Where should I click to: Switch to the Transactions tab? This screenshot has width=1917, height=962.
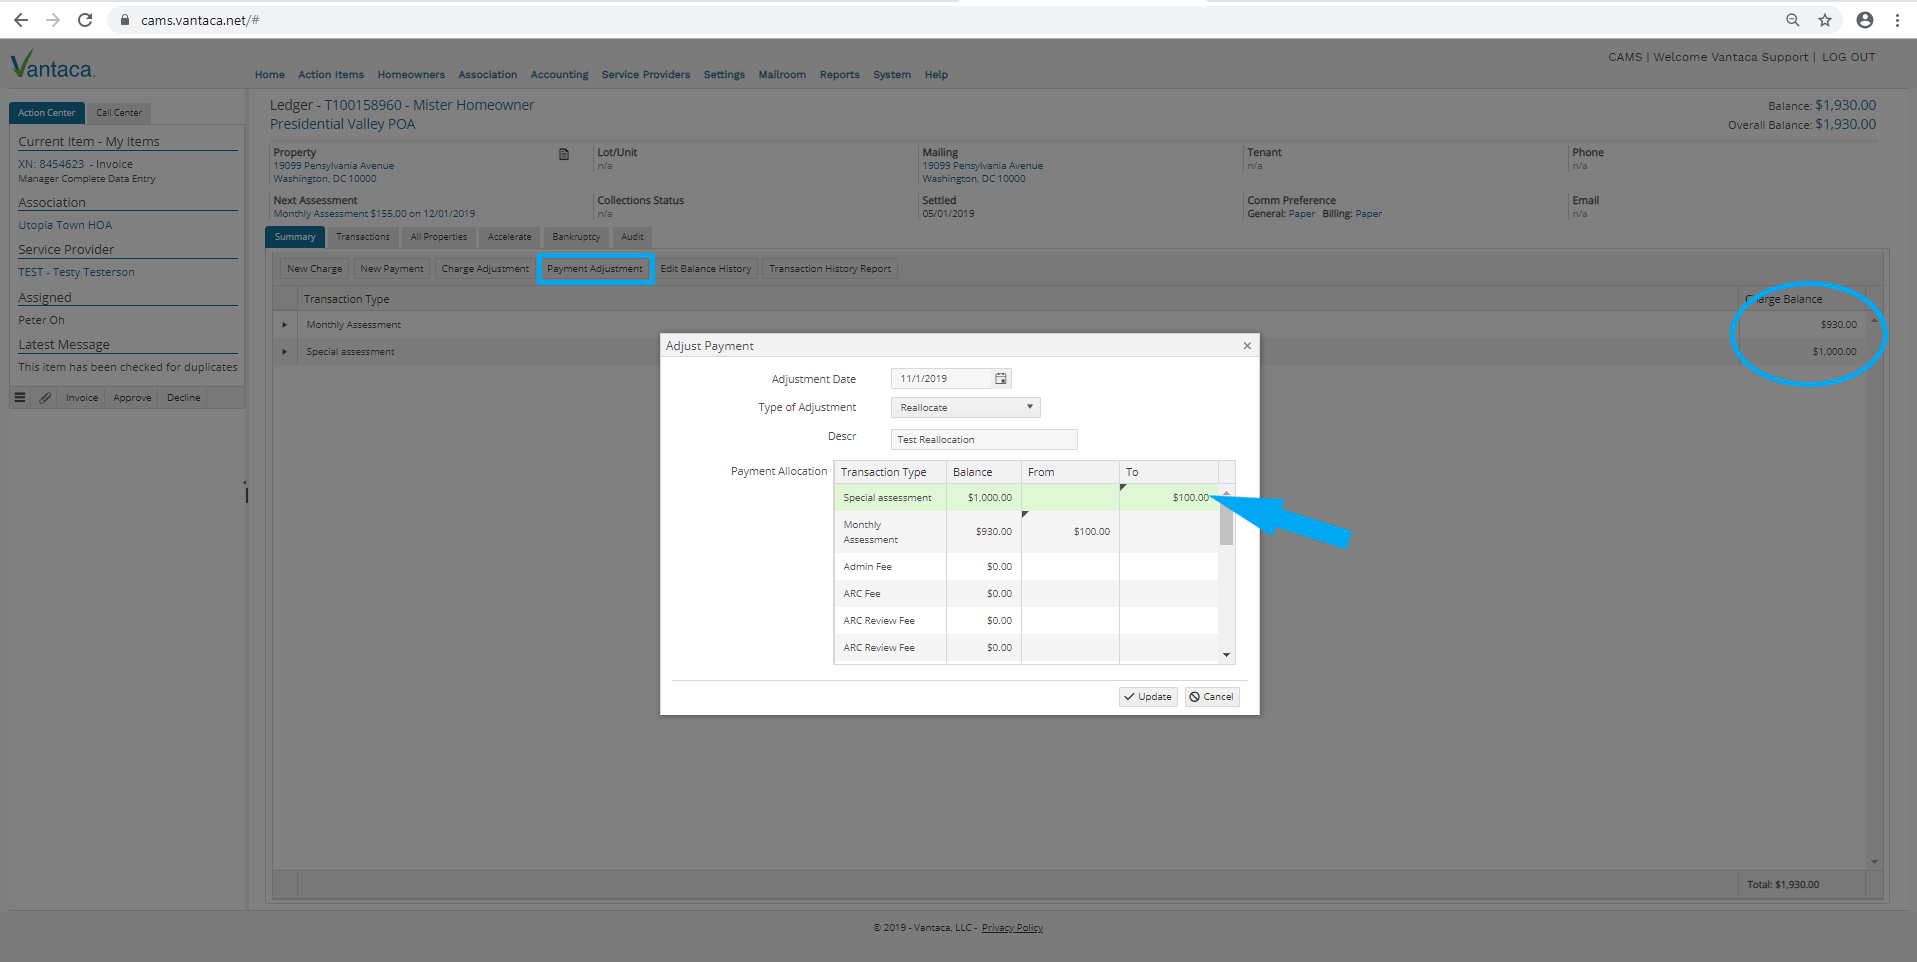click(x=362, y=237)
